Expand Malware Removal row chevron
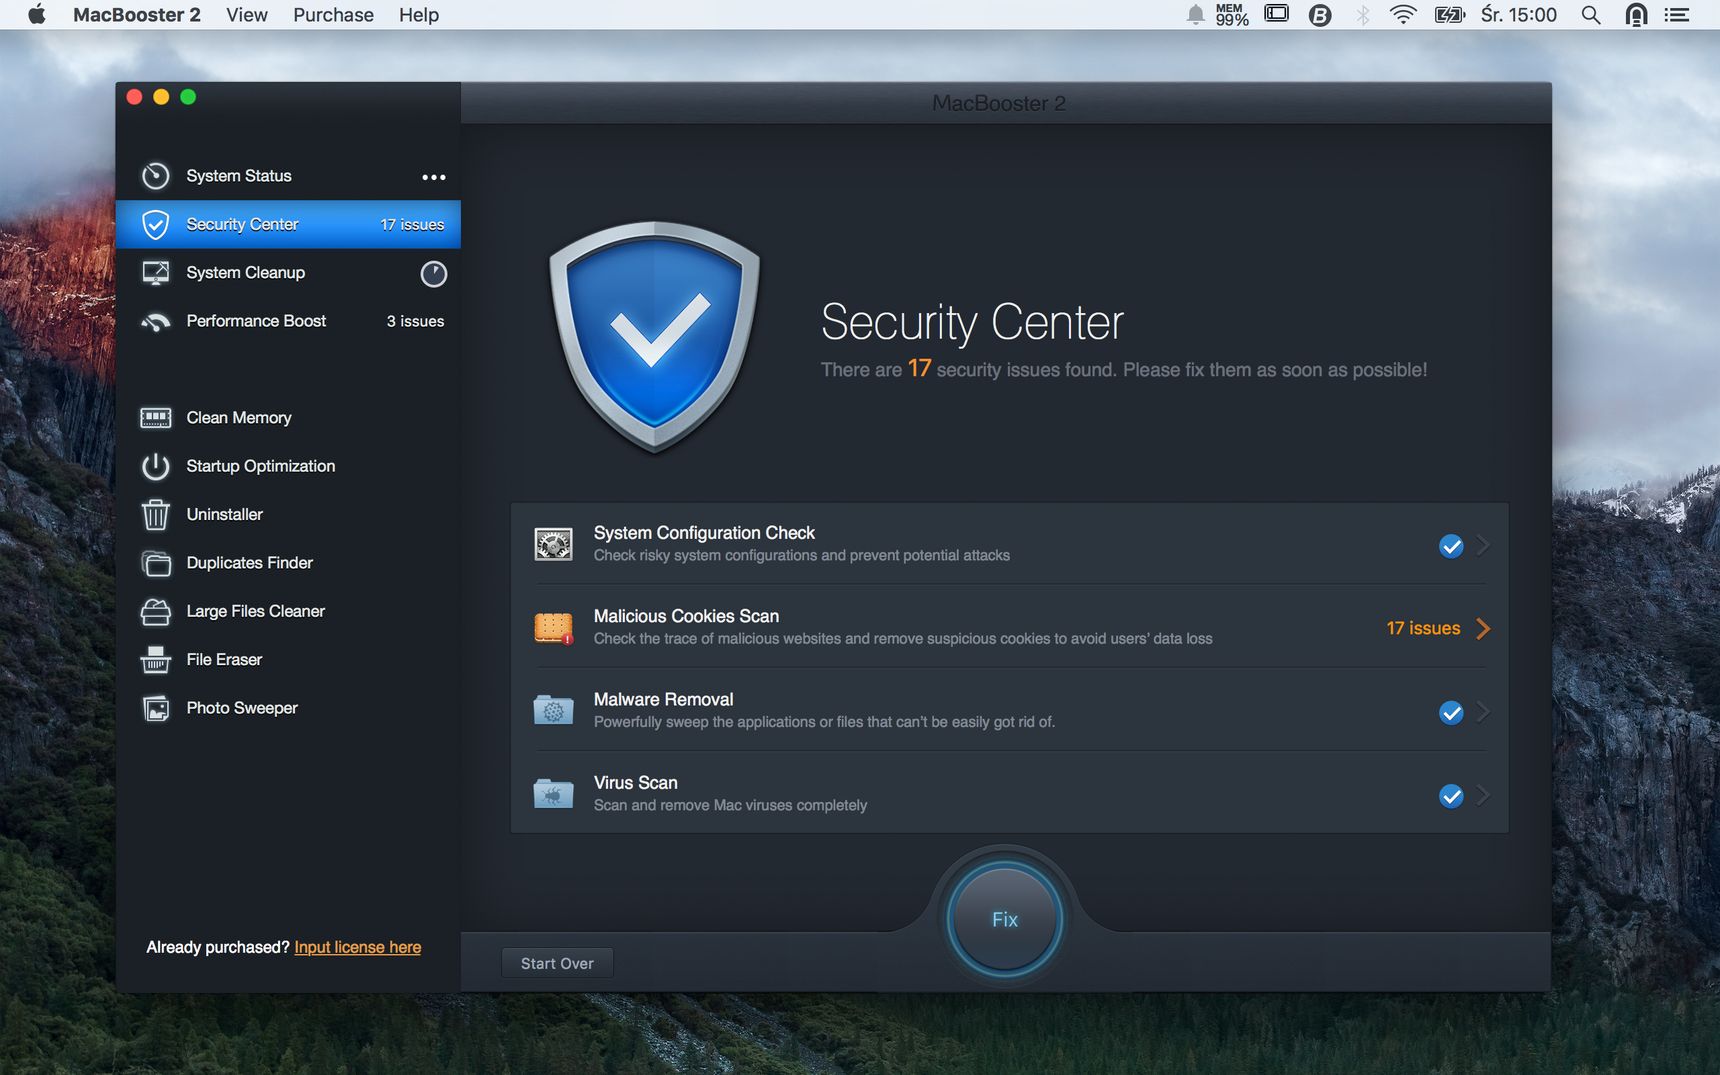Image resolution: width=1720 pixels, height=1075 pixels. pyautogui.click(x=1483, y=712)
